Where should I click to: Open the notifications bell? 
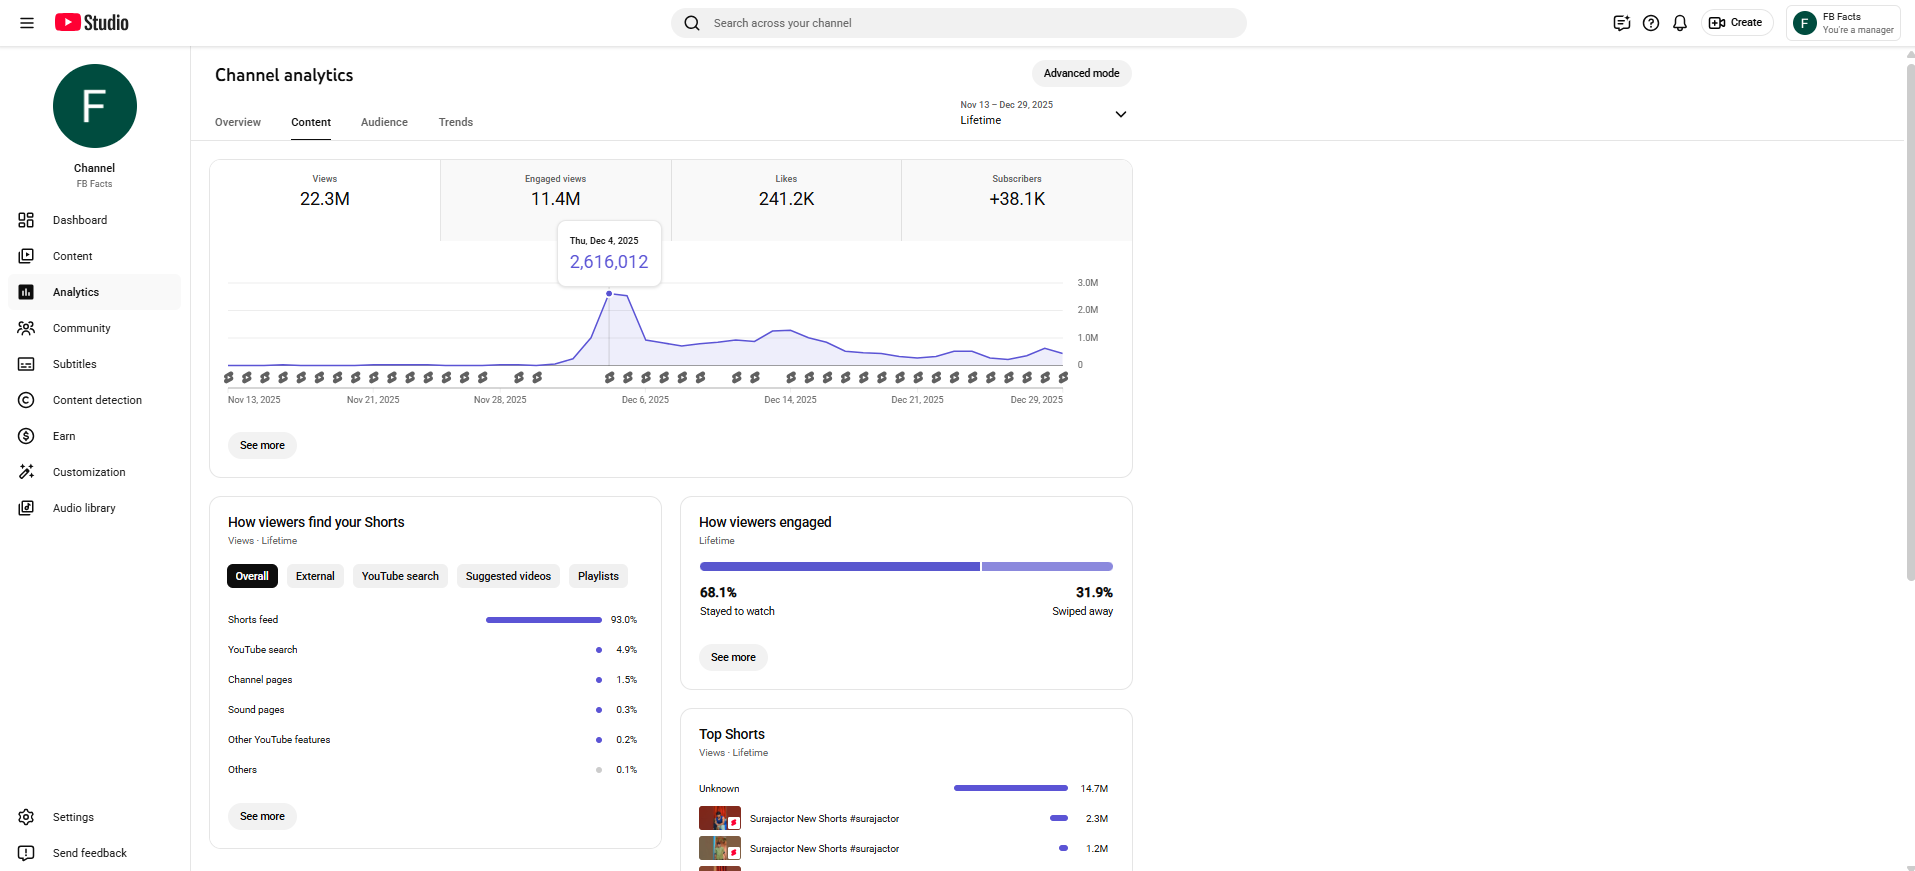pos(1680,23)
